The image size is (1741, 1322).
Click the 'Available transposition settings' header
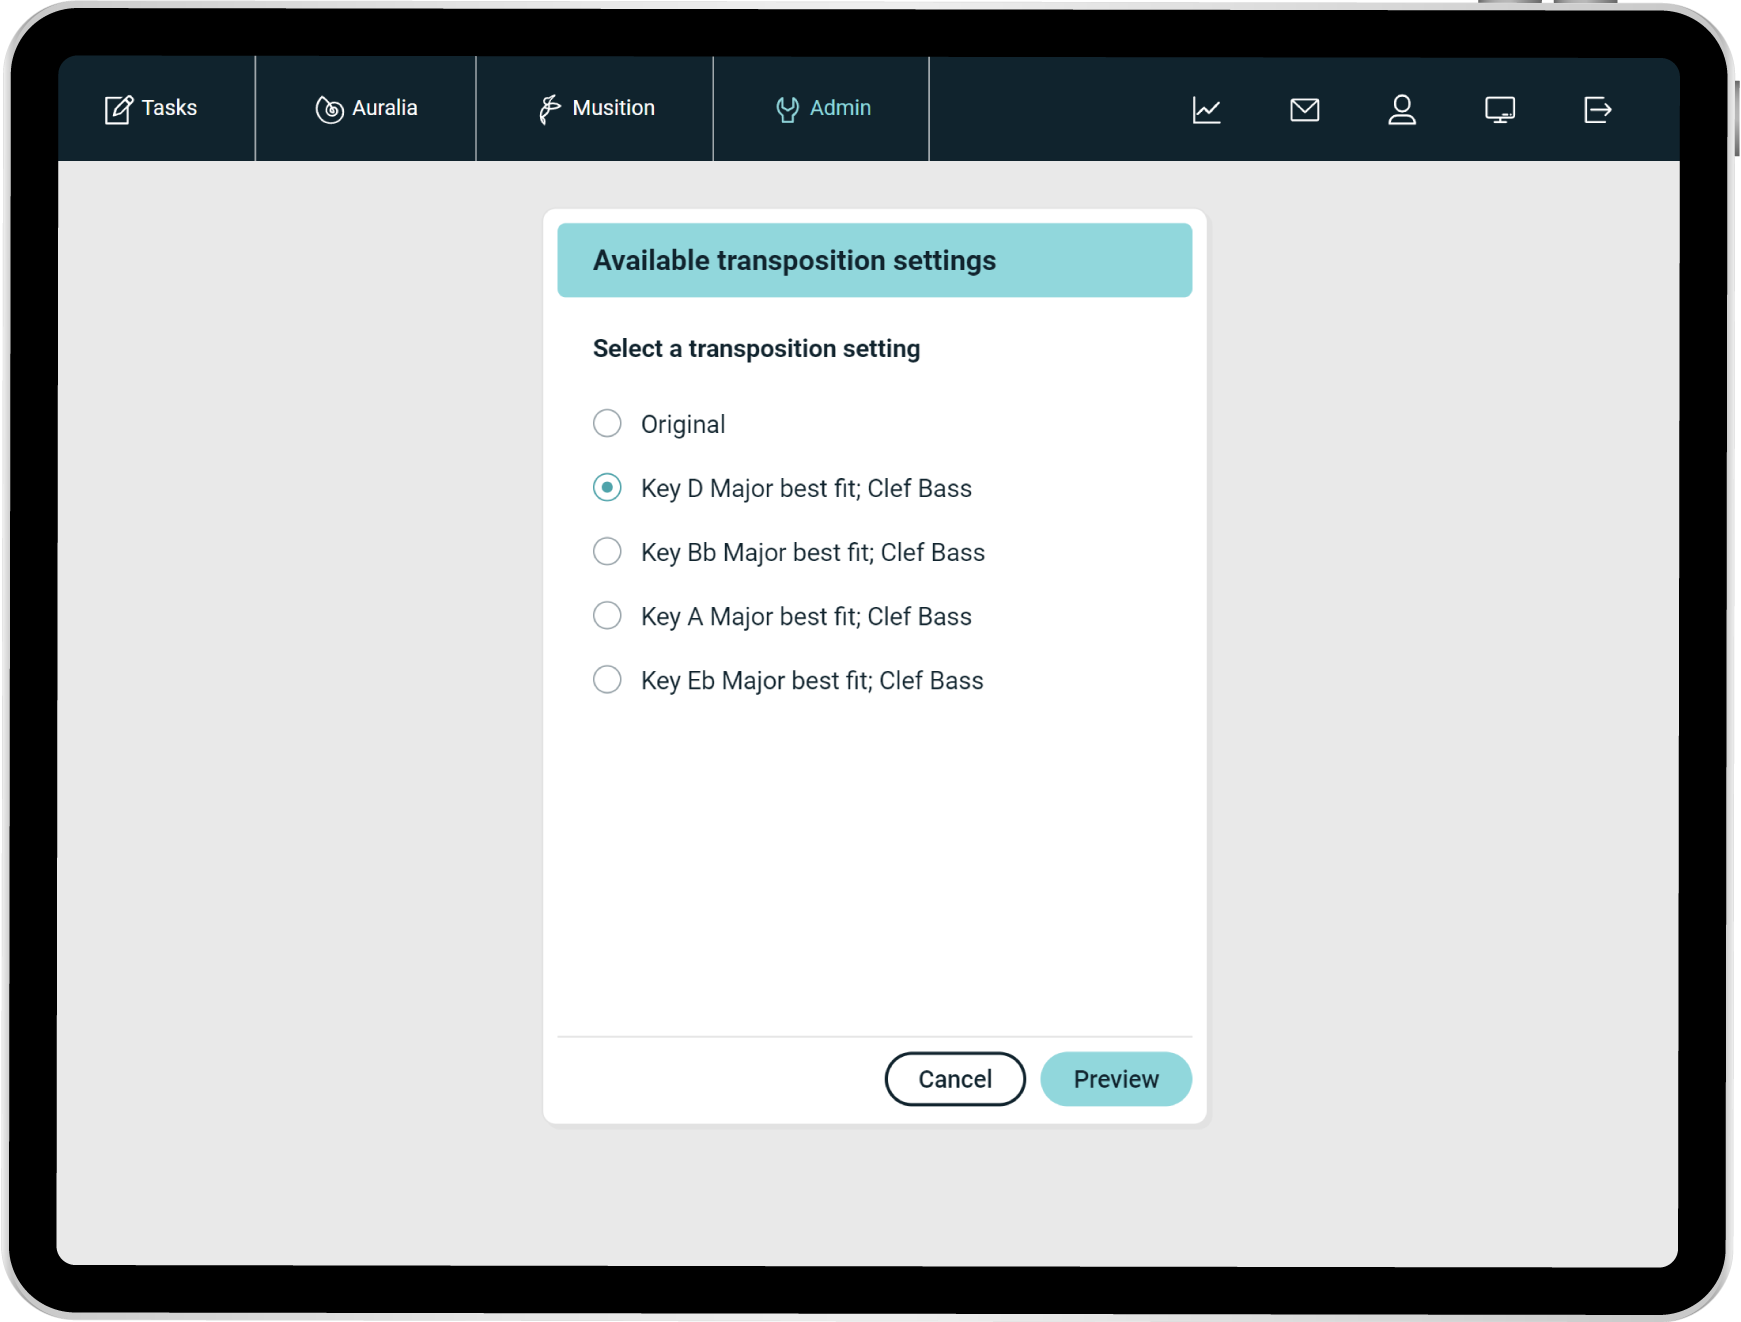794,261
